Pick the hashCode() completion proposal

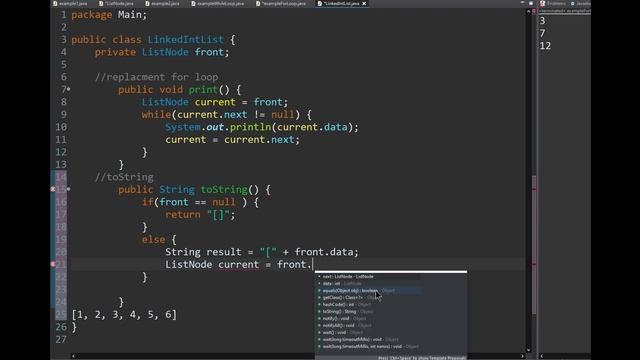pos(391,304)
